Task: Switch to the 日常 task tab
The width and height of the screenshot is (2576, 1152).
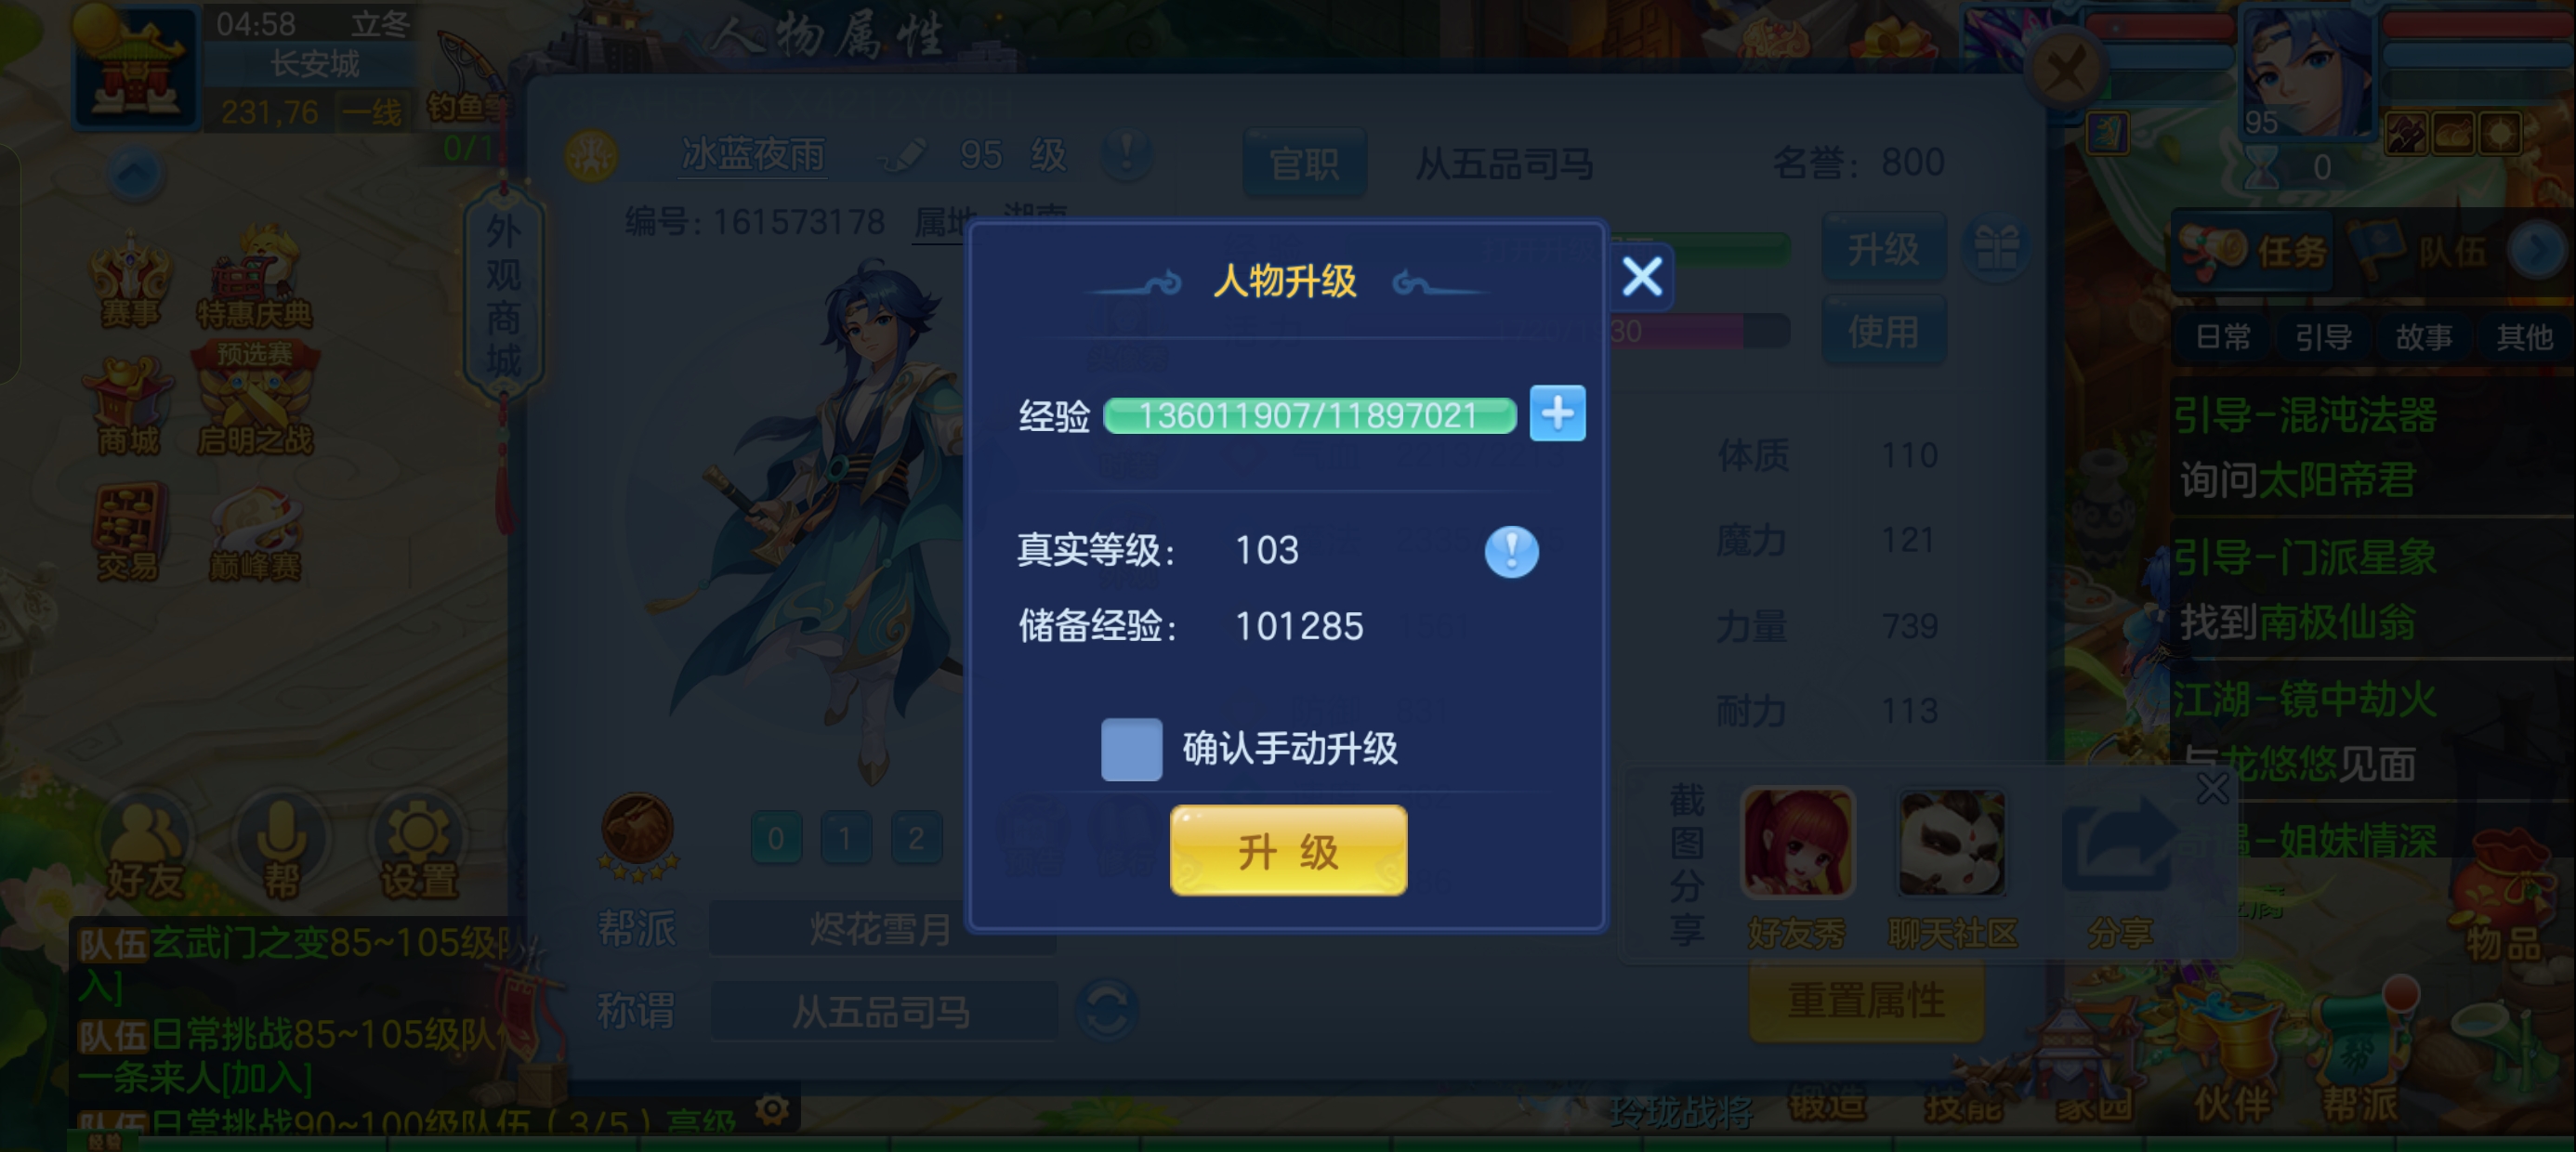Action: (x=2223, y=337)
